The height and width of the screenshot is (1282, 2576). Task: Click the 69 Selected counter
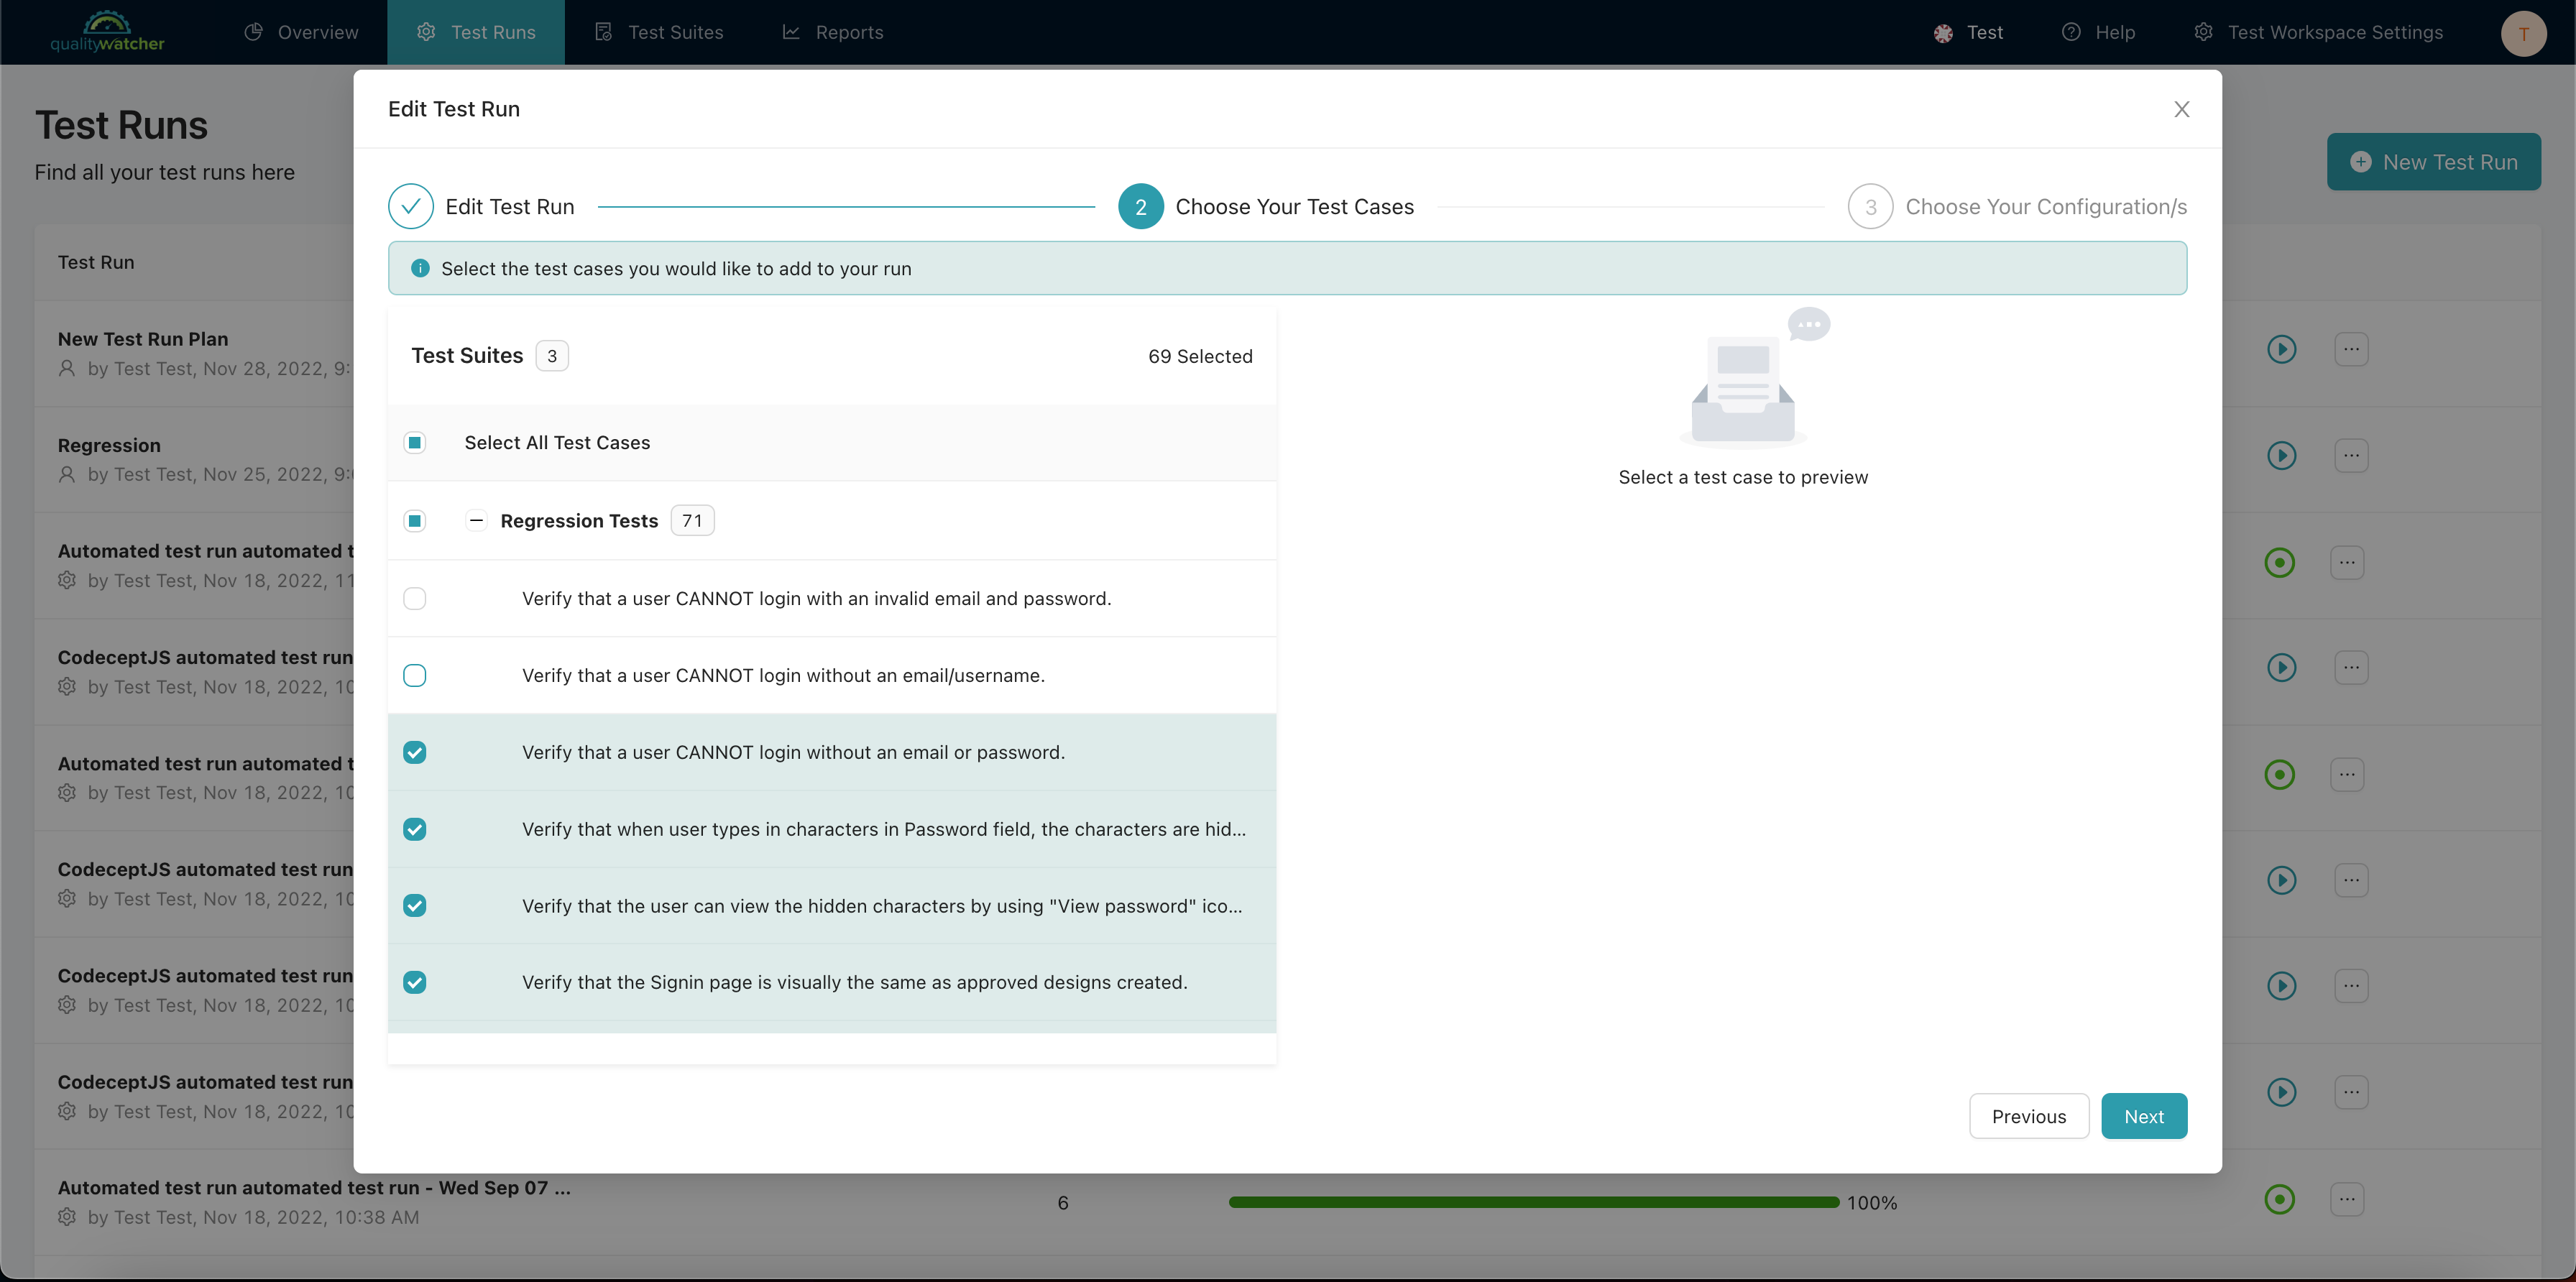[1200, 356]
